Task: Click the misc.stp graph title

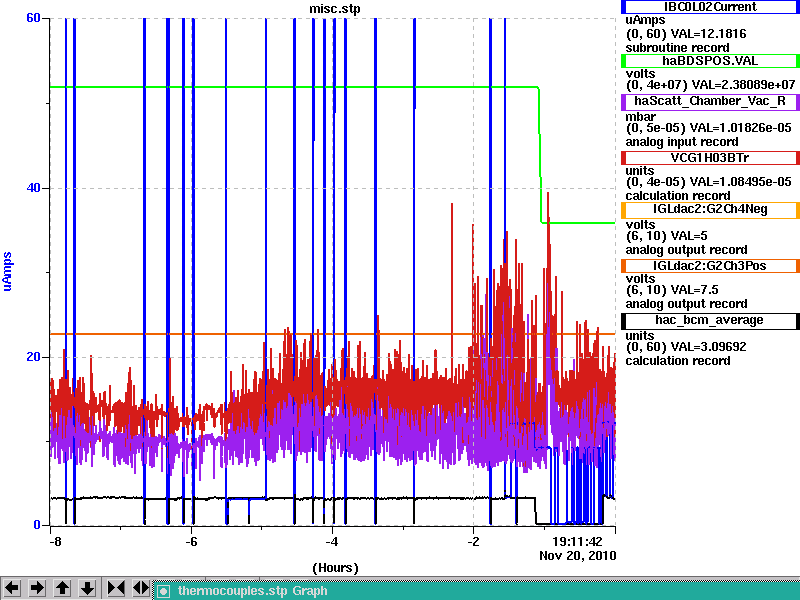Action: point(335,9)
